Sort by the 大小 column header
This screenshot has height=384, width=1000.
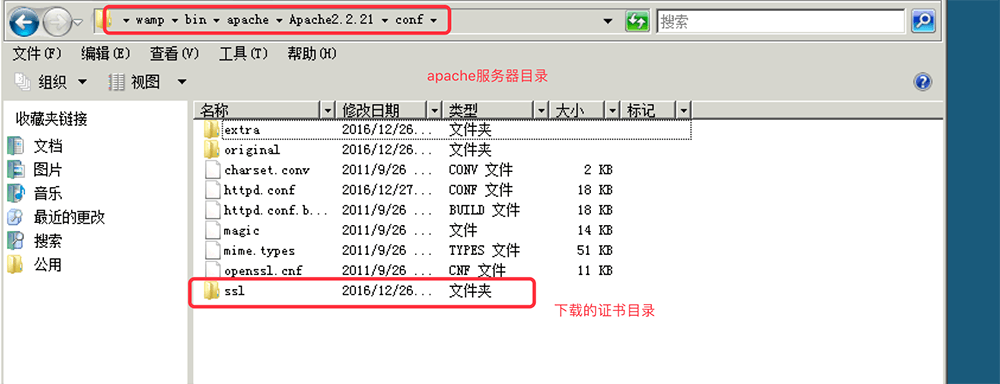pyautogui.click(x=578, y=110)
